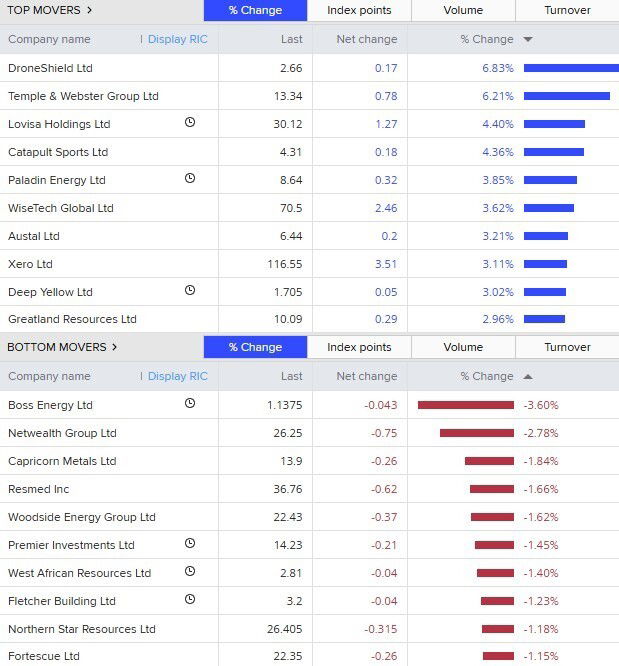The height and width of the screenshot is (666, 619).
Task: Click the clock icon beside Premier Investments Ltd
Action: click(x=190, y=544)
